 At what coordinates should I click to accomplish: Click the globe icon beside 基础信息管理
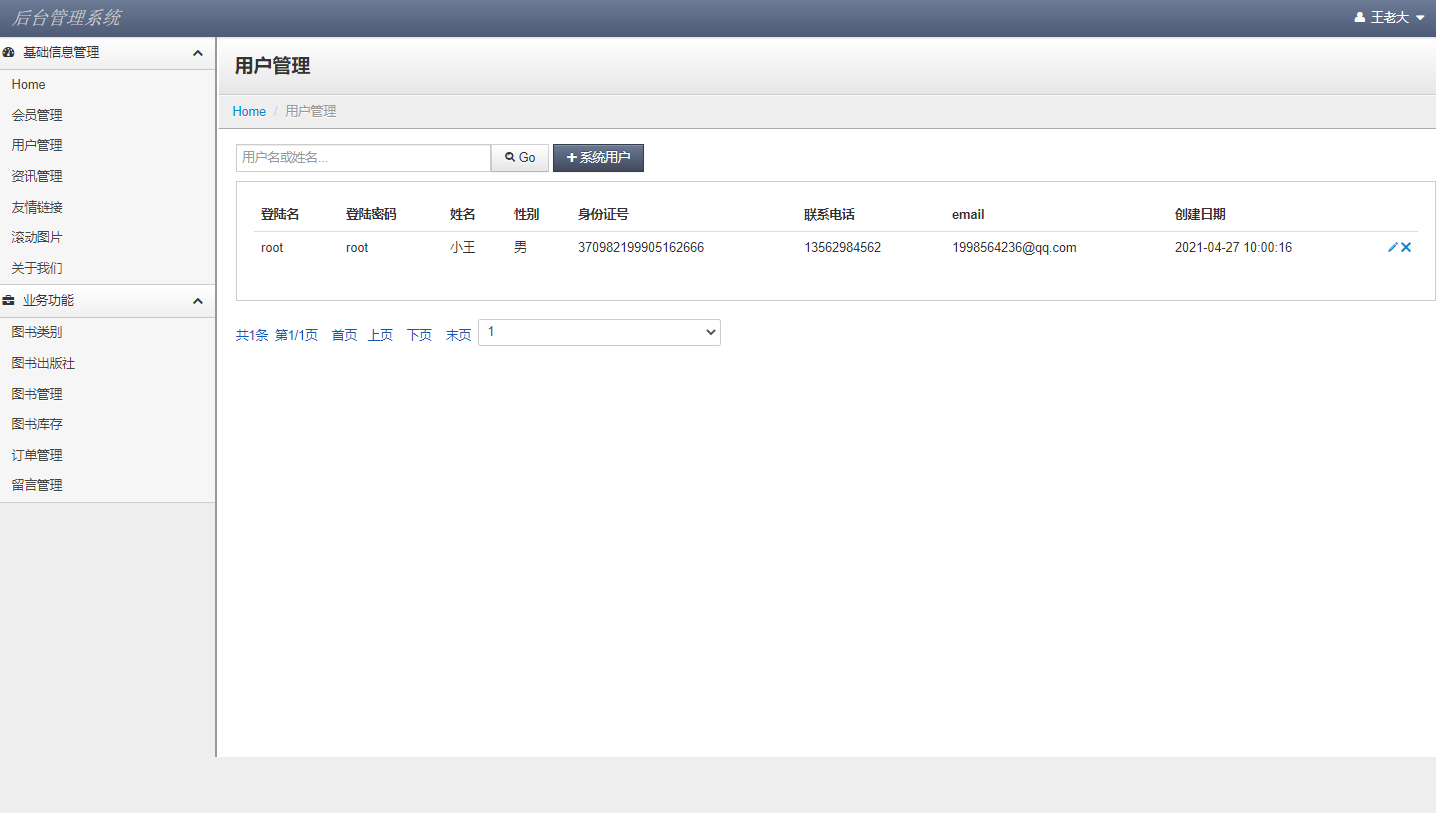pos(9,51)
